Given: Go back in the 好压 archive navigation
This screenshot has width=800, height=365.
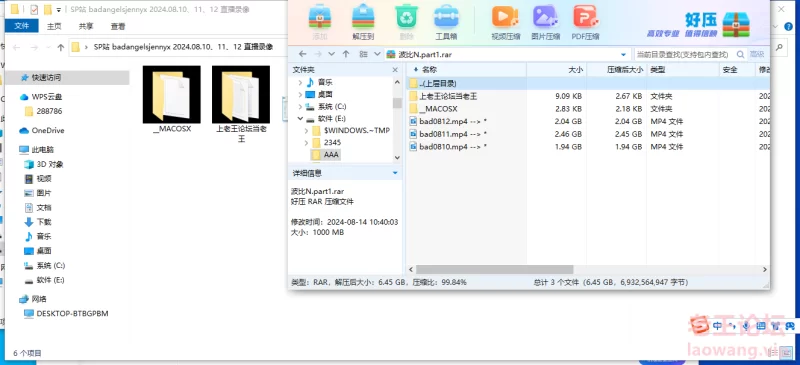Looking at the screenshot, I should (303, 54).
